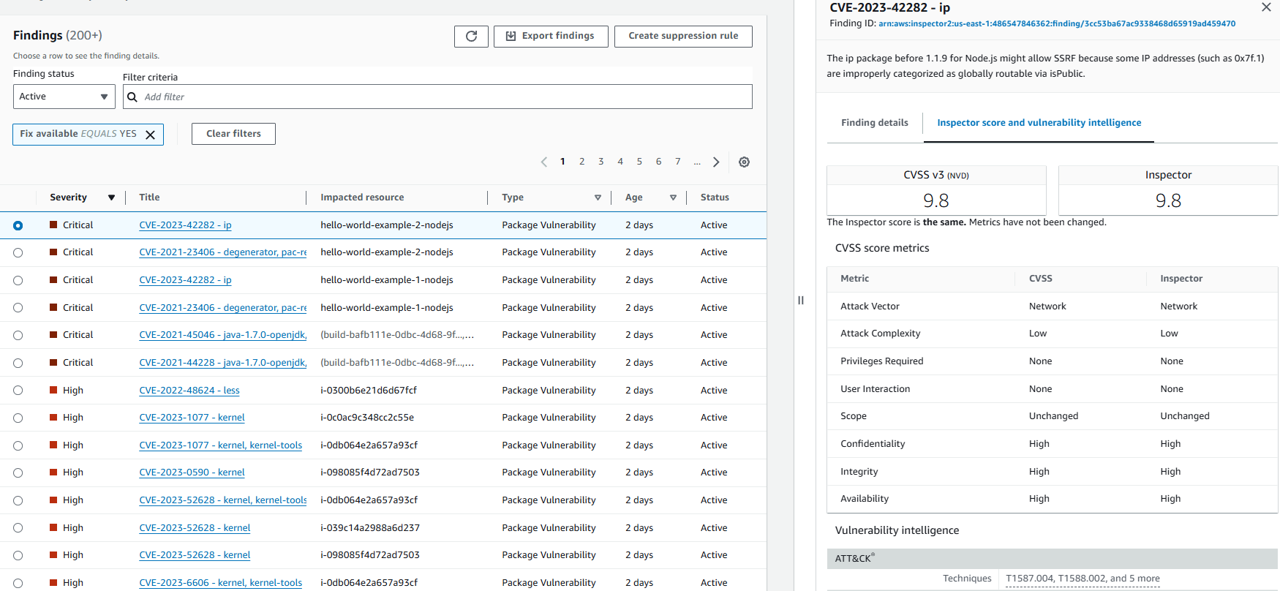This screenshot has height=591, width=1280.
Task: Open the table preferences gear
Action: click(x=744, y=162)
